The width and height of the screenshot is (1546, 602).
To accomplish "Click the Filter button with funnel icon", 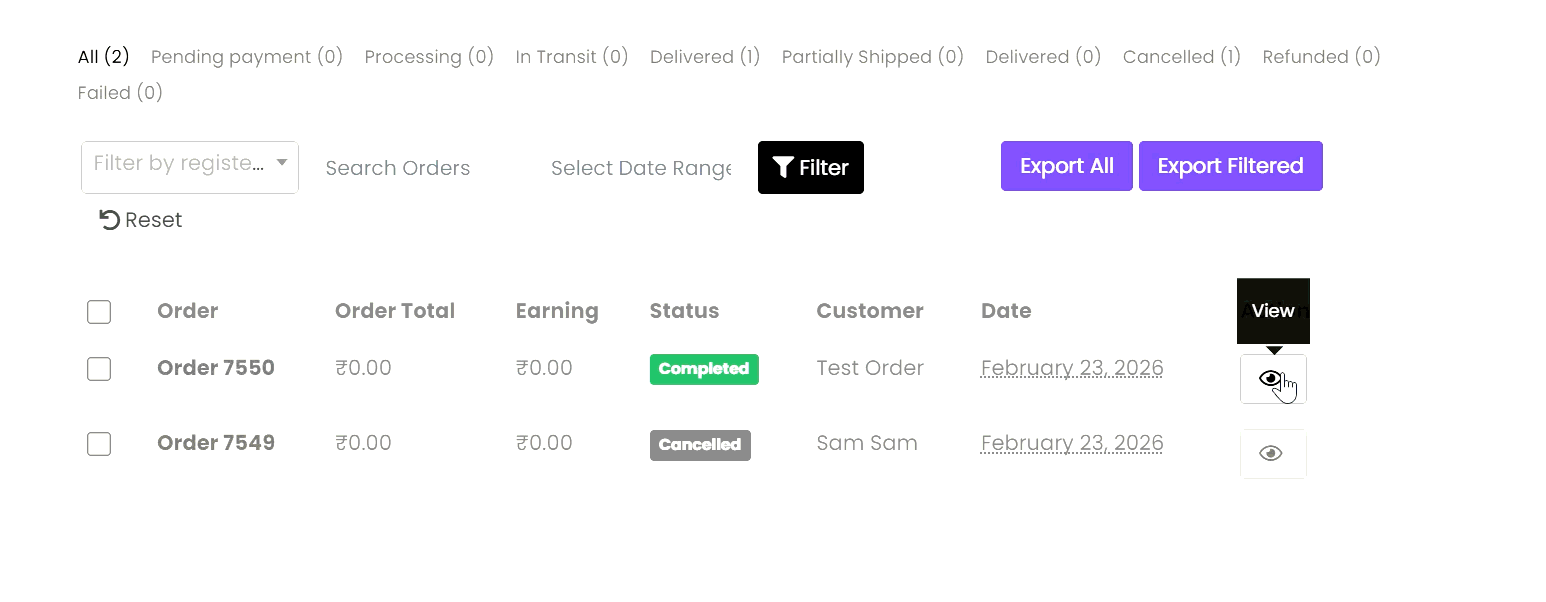I will [810, 168].
